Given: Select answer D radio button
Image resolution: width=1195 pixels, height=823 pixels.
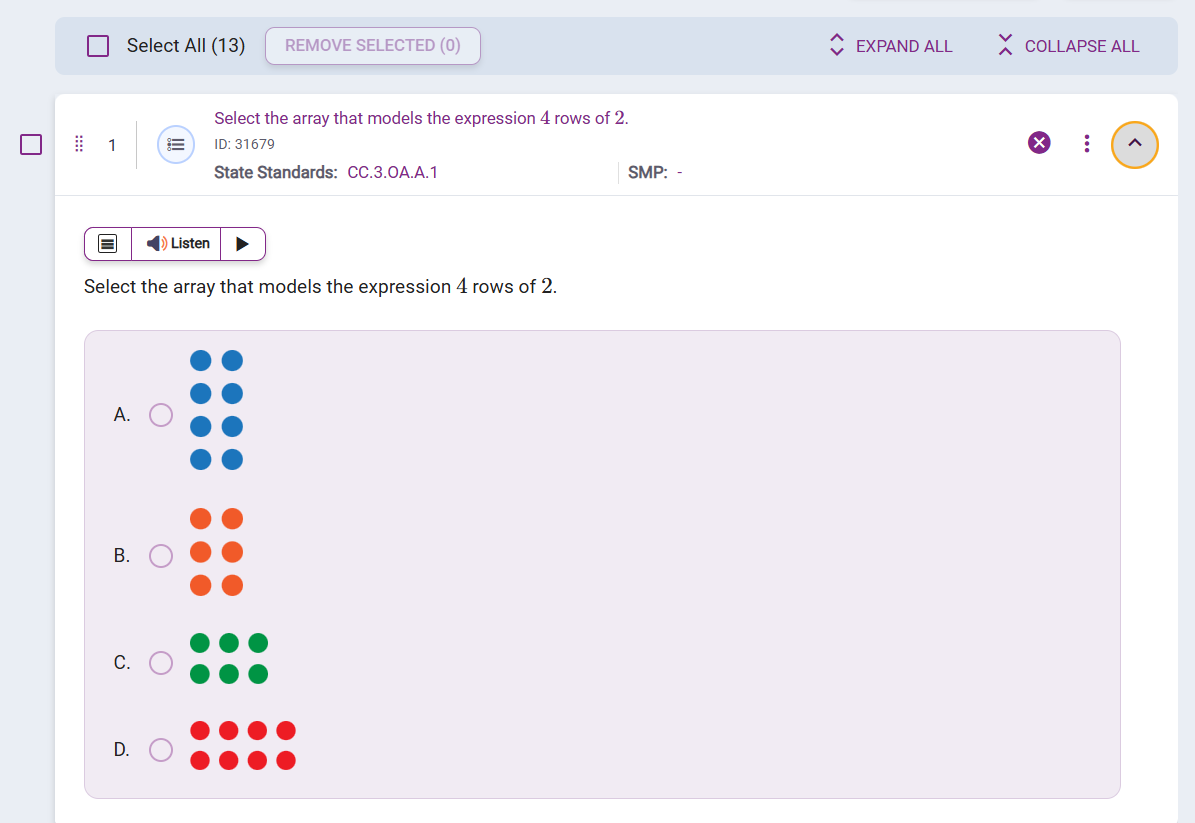Looking at the screenshot, I should coord(160,749).
